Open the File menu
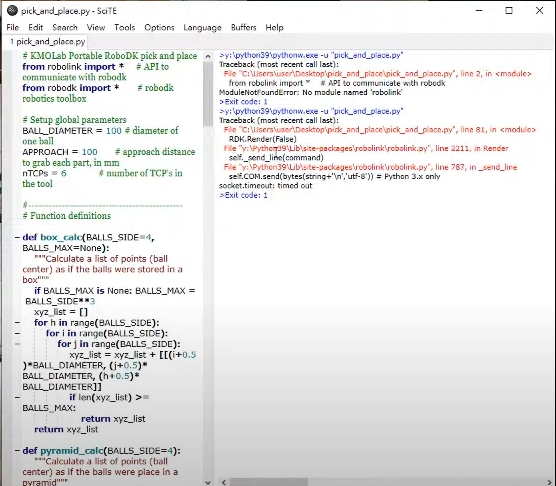556x486 pixels. (x=13, y=28)
